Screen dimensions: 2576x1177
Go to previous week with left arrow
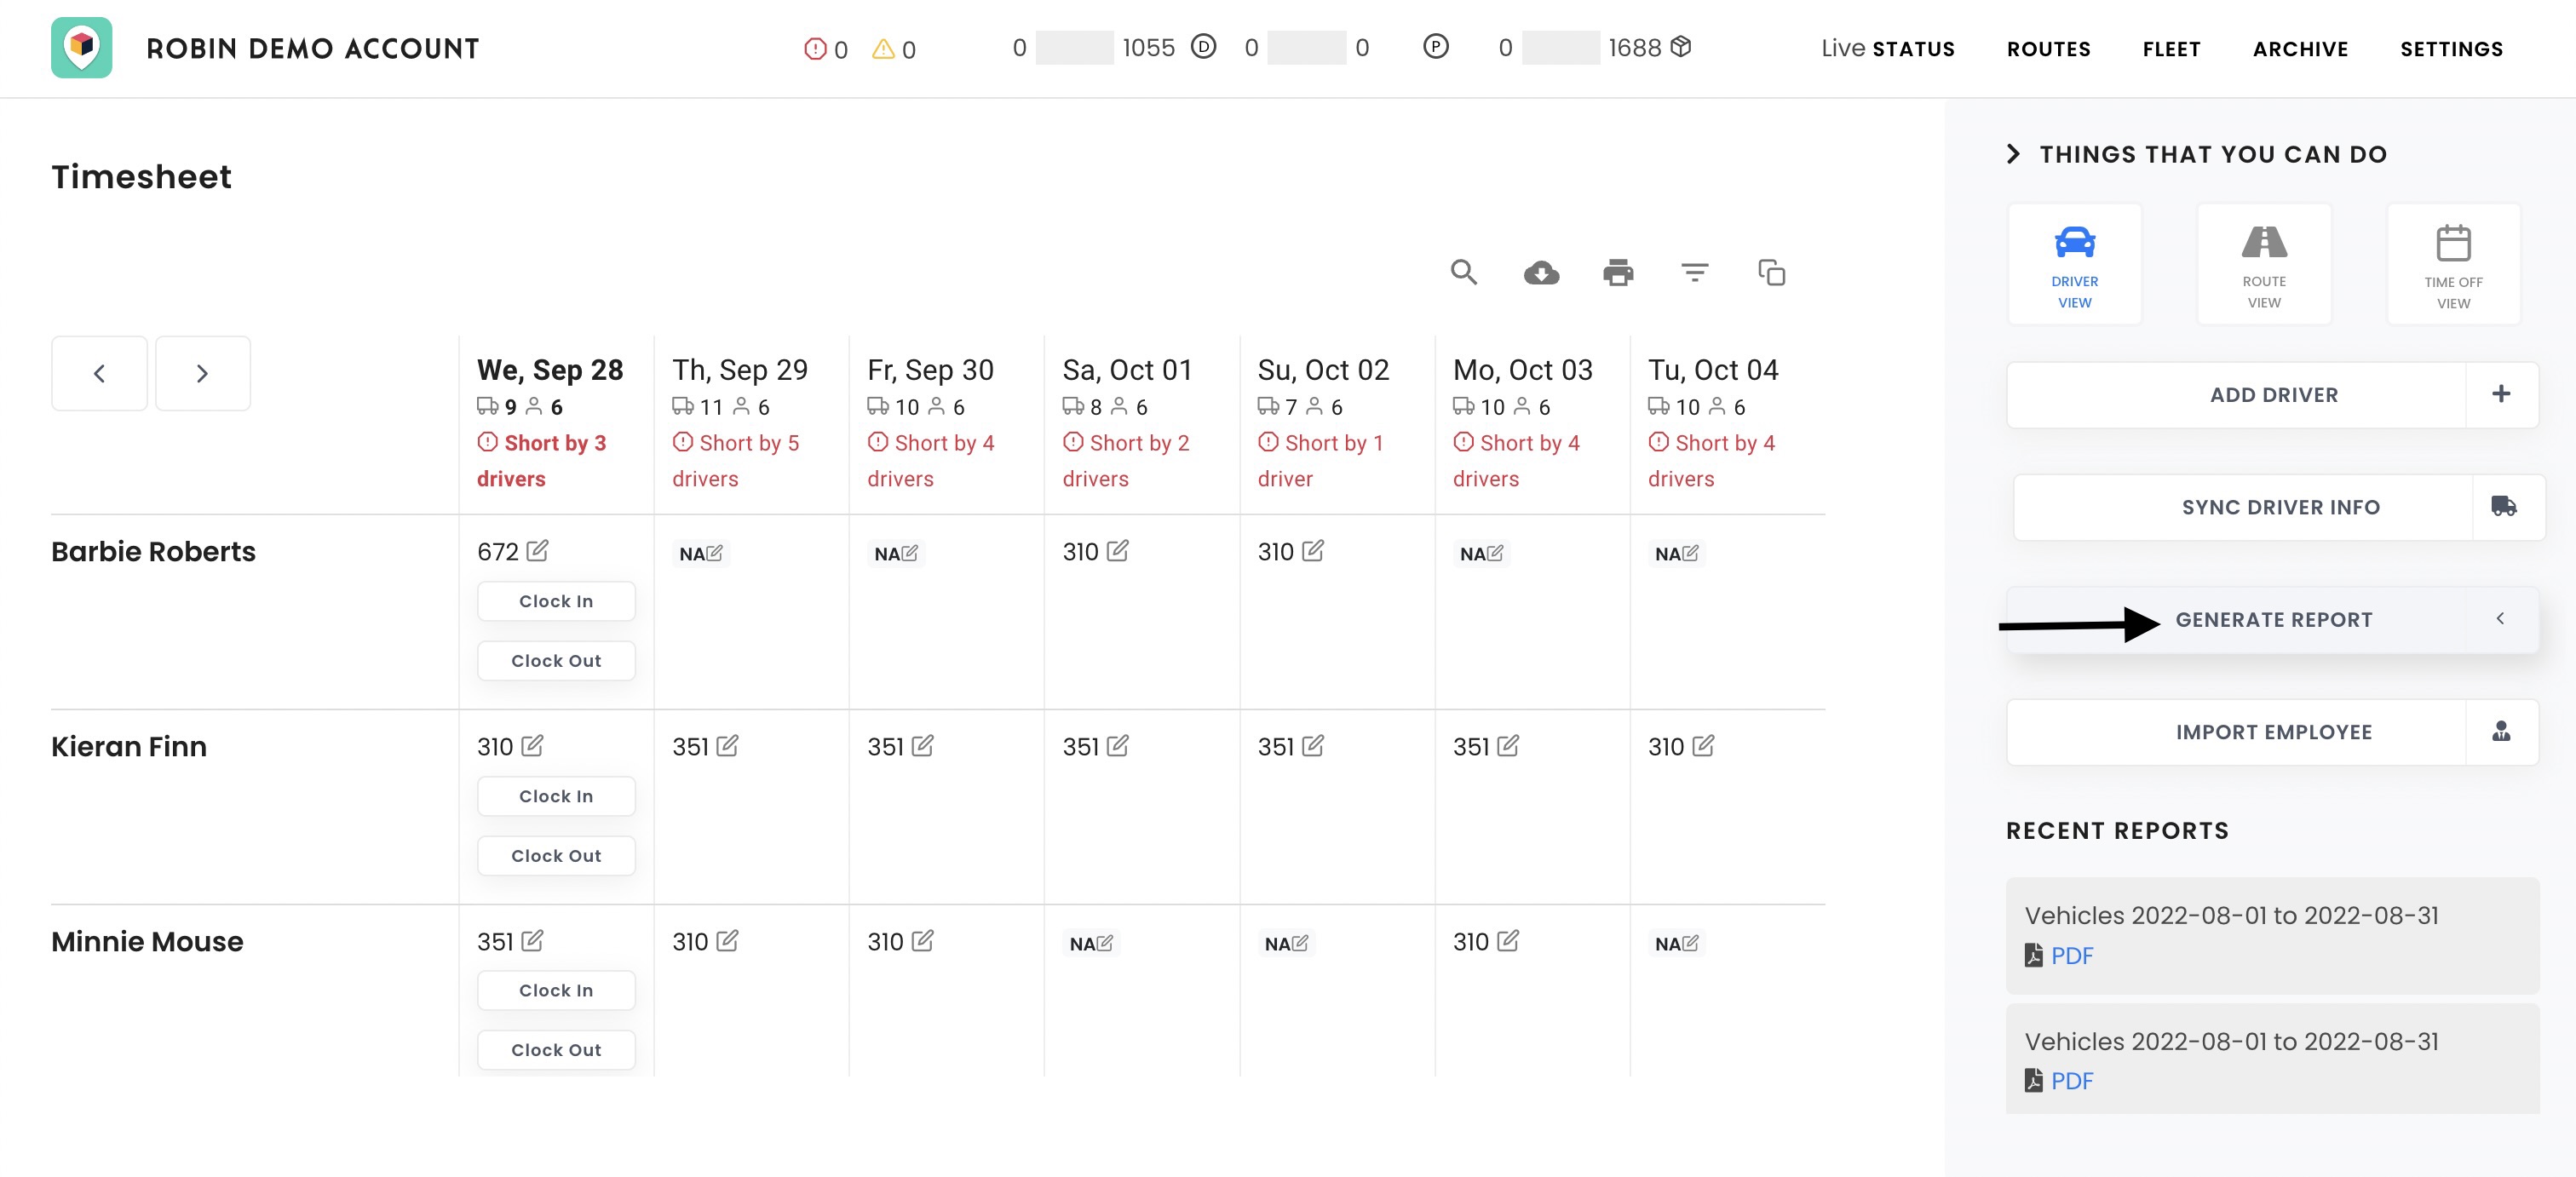pyautogui.click(x=99, y=373)
